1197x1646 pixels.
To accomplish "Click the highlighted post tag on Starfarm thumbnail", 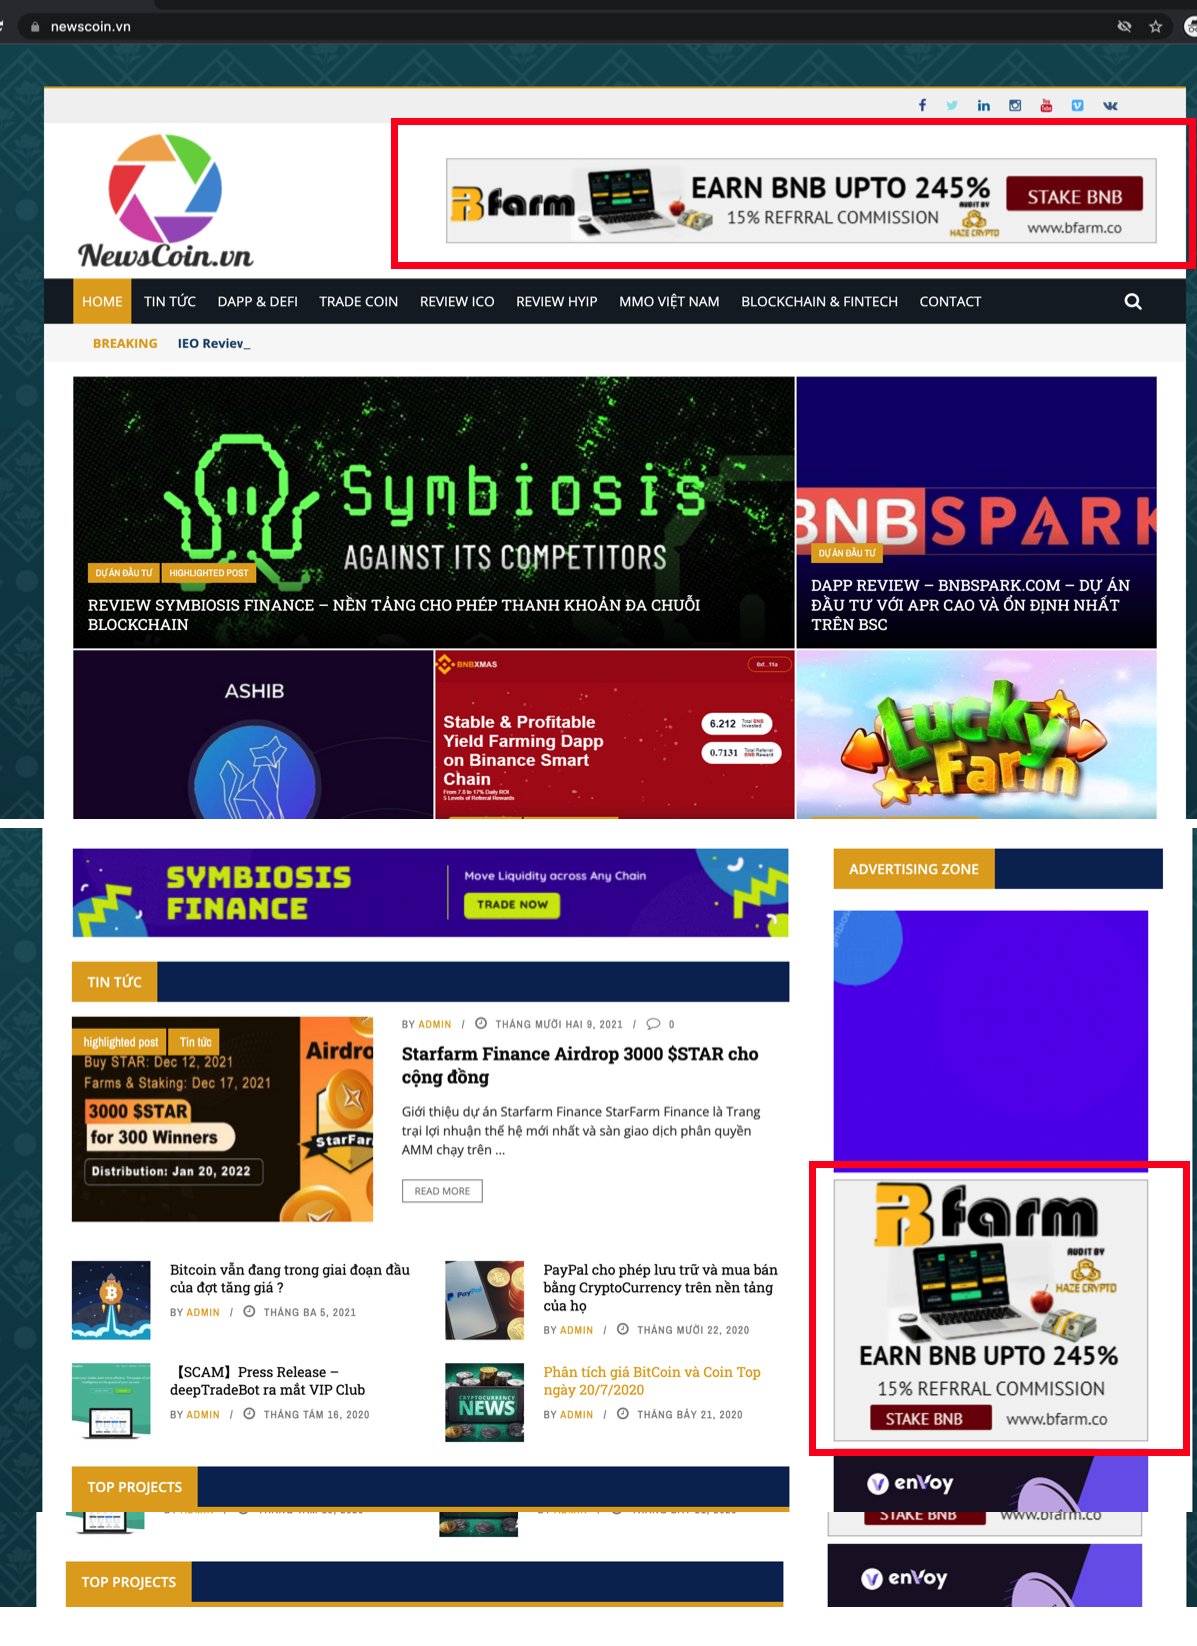I will pos(121,1042).
